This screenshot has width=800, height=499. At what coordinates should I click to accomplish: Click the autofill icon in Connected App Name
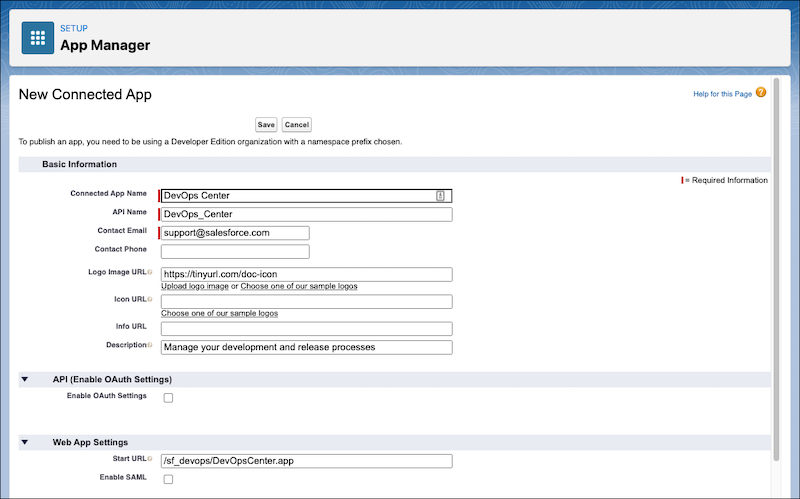[440, 196]
